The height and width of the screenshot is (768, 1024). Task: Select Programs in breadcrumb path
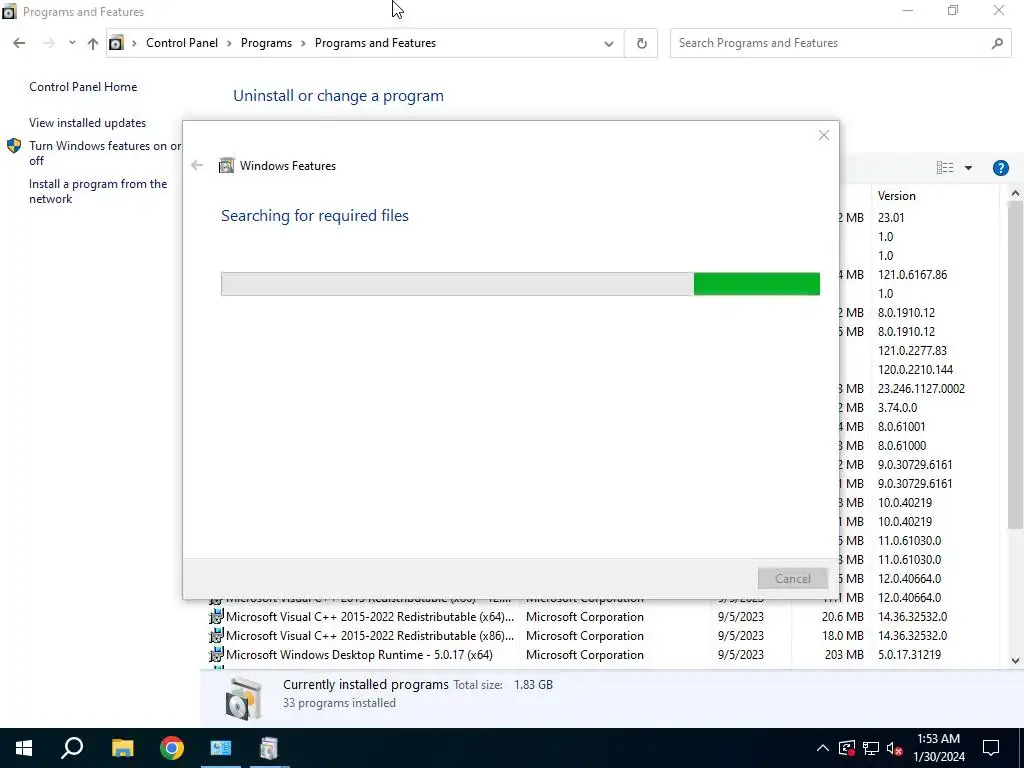(266, 43)
